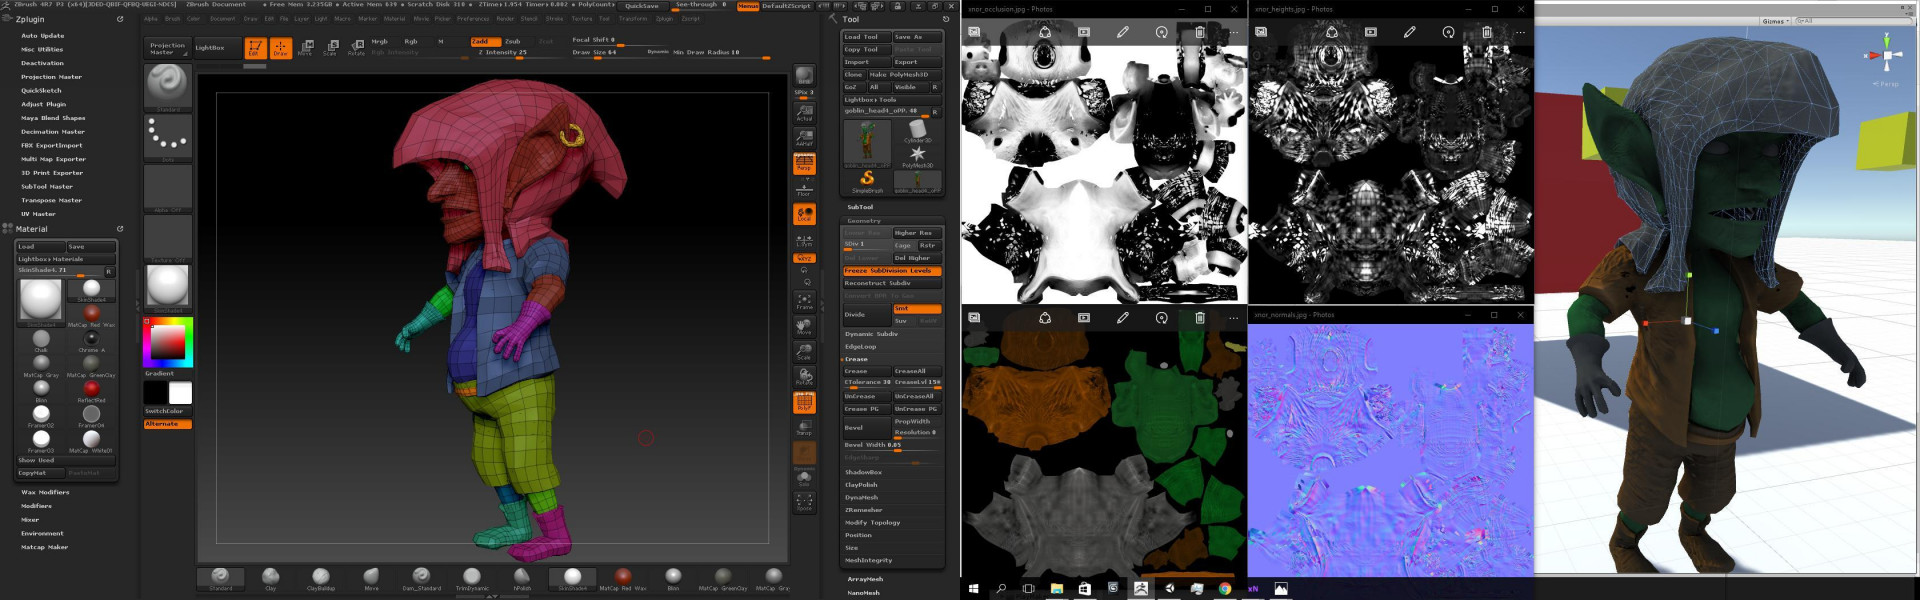Open Multi Map Exporter plugin
Screen dimensions: 1920x600
(53, 159)
